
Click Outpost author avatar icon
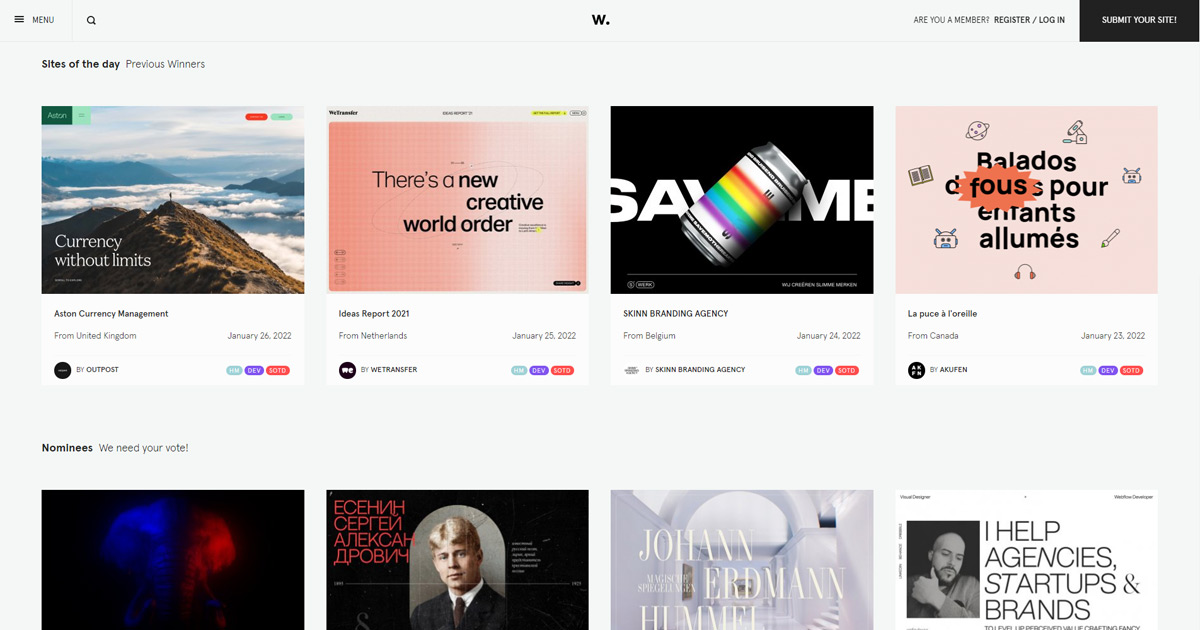pos(63,370)
